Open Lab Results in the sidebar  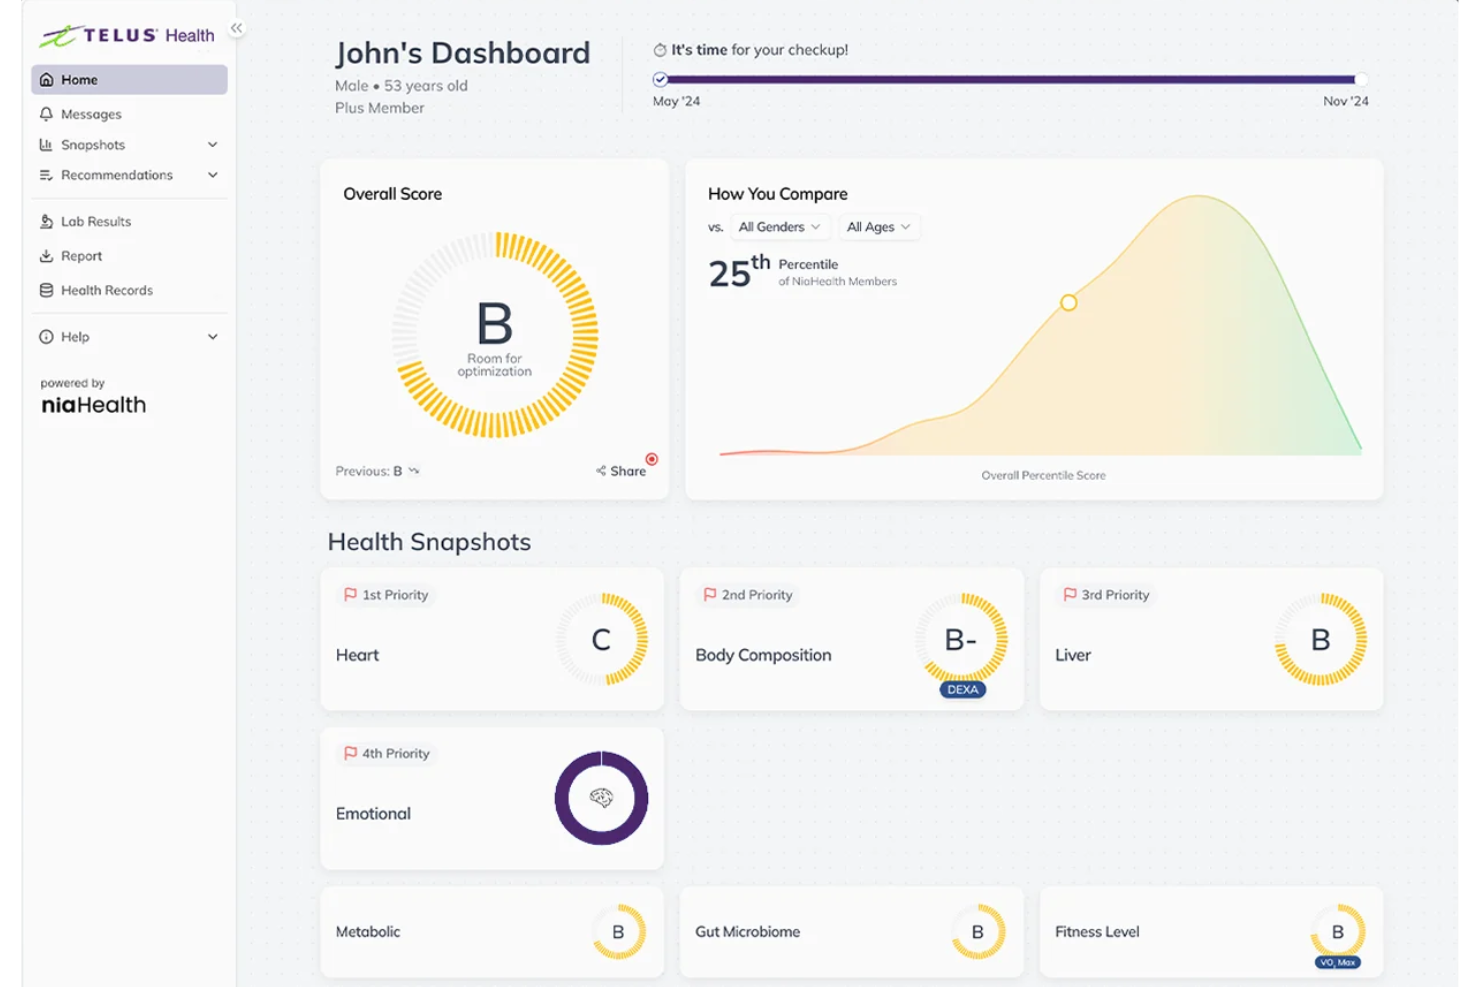[129, 222]
